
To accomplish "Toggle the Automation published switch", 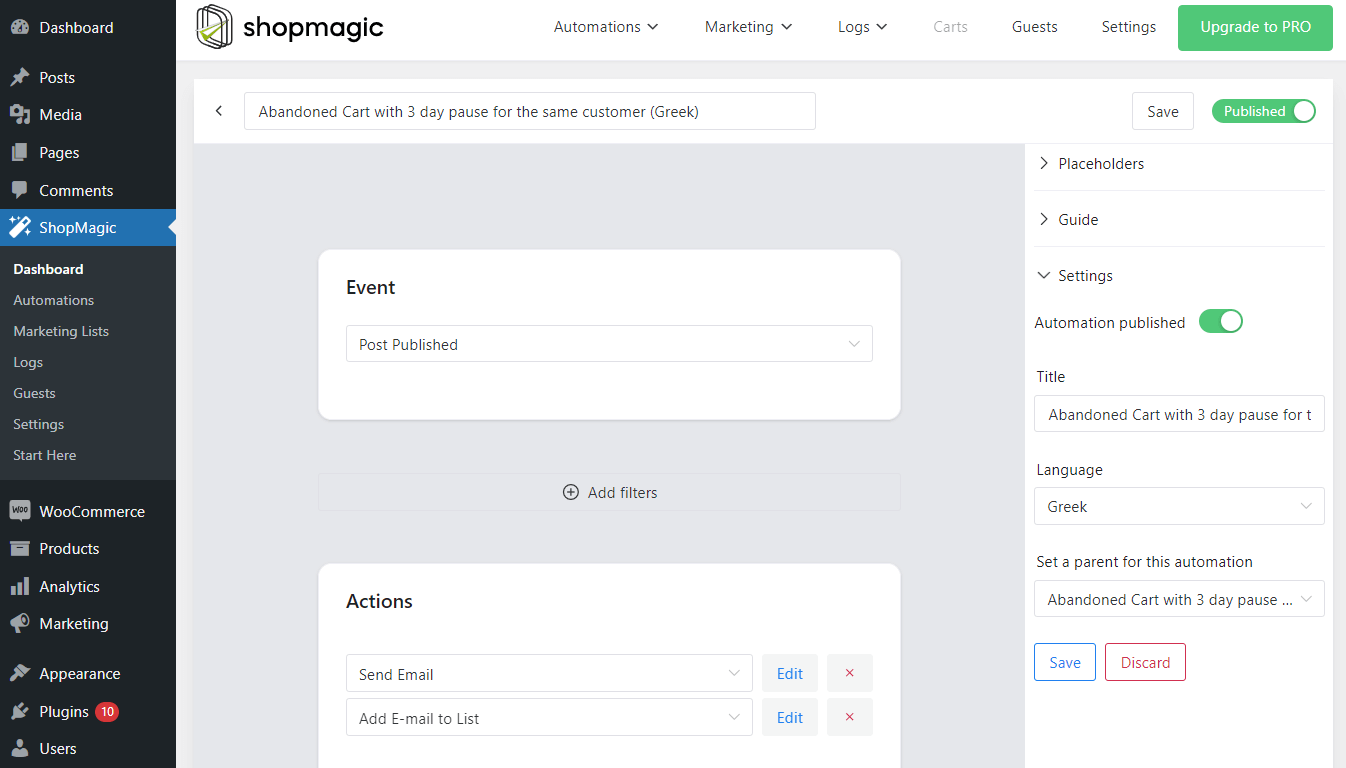I will point(1220,321).
